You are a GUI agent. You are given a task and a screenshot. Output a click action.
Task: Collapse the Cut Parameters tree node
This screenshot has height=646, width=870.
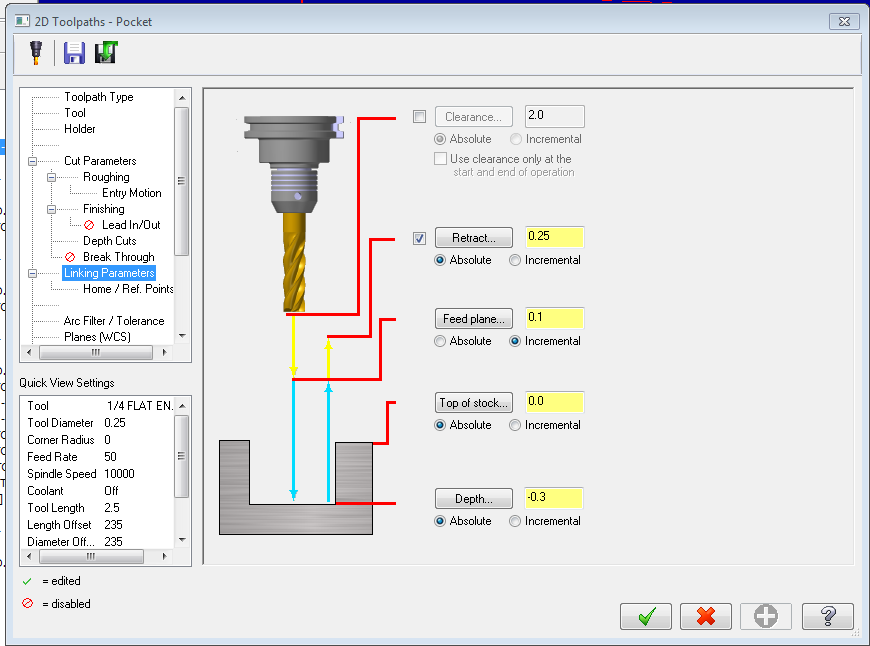click(33, 161)
